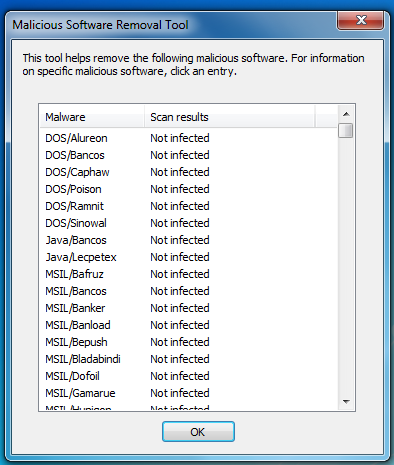Click the scrollbar down arrow
The height and width of the screenshot is (465, 394).
coord(346,402)
